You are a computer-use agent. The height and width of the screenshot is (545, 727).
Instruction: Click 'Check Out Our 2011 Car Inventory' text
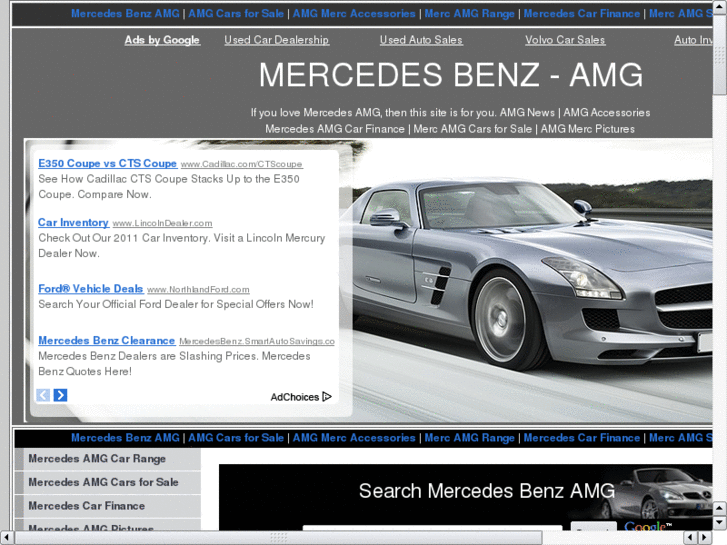(181, 245)
